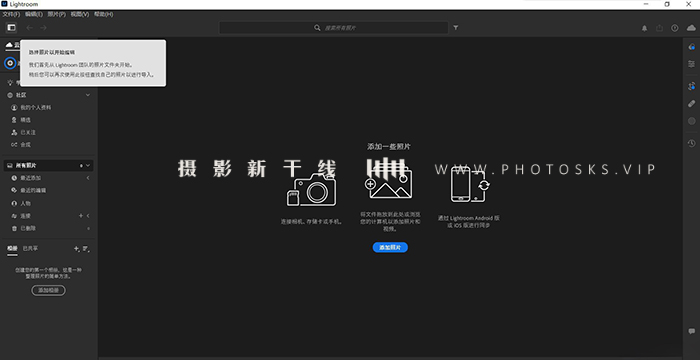Expand the 最近添加 recently added arrow
This screenshot has width=700, height=360.
coord(88,178)
